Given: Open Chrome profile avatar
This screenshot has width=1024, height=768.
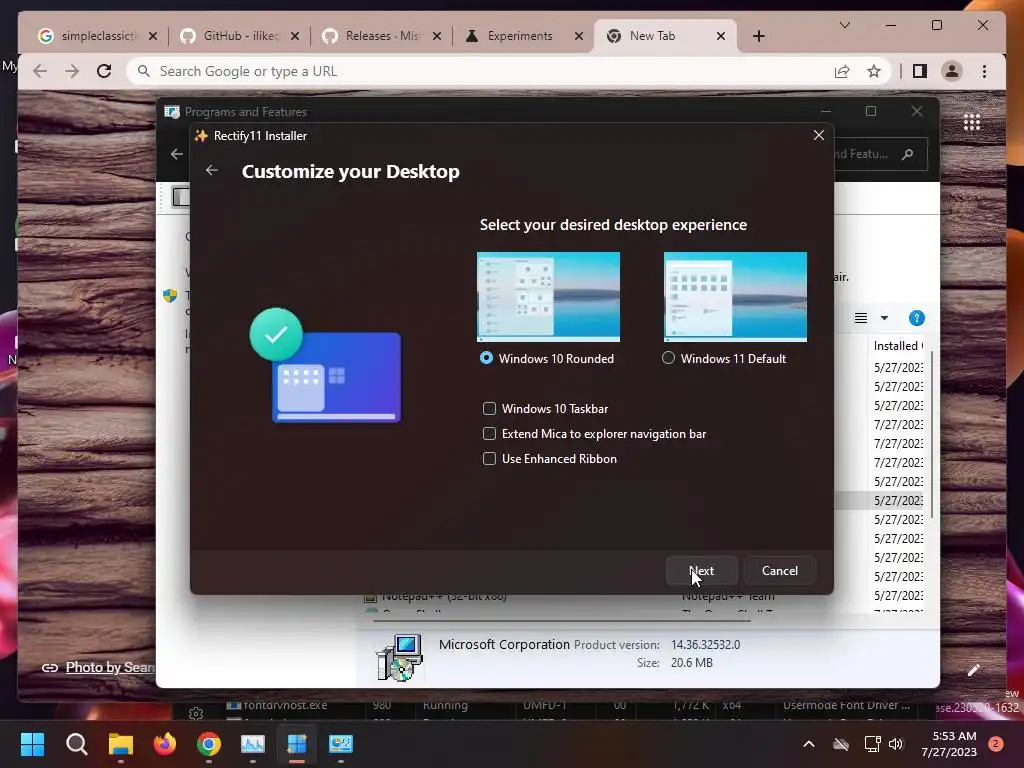Looking at the screenshot, I should pyautogui.click(x=952, y=71).
